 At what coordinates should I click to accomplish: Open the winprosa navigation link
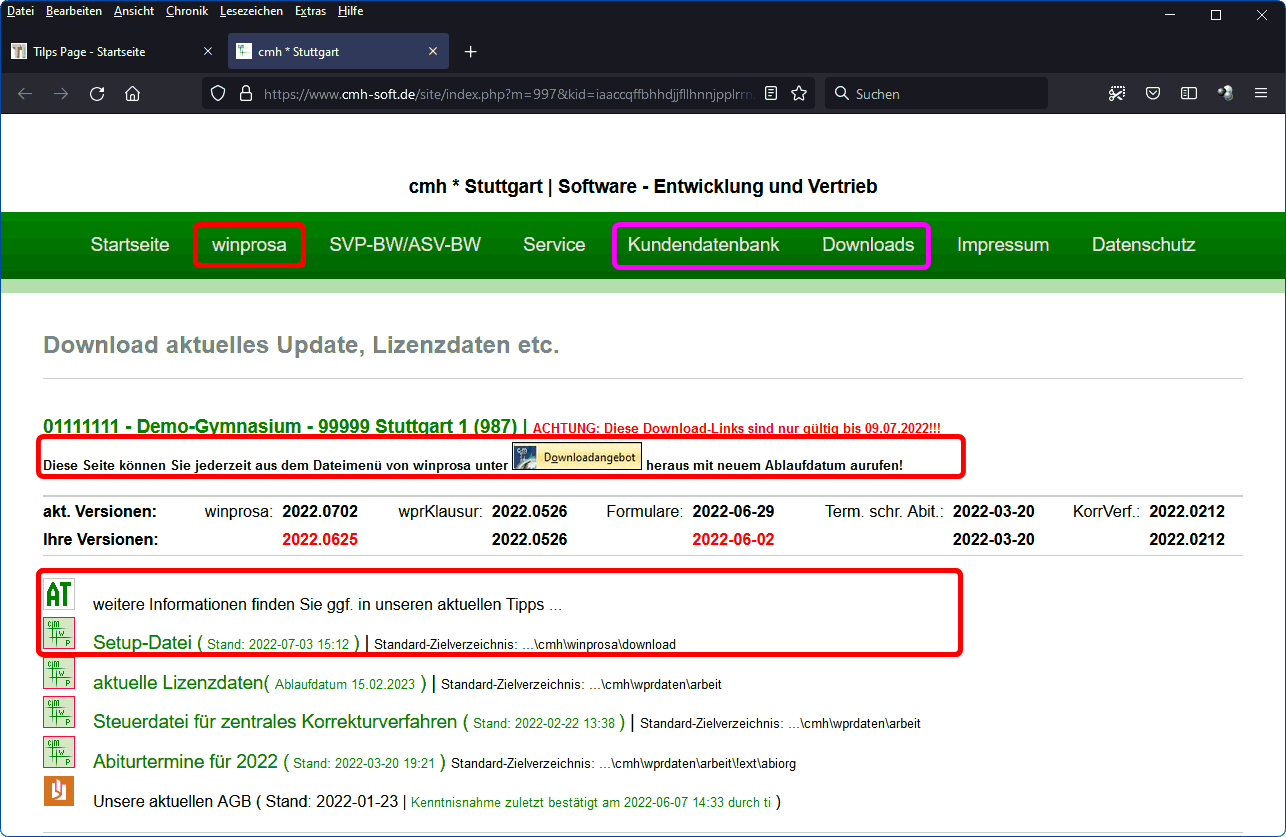[x=249, y=245]
